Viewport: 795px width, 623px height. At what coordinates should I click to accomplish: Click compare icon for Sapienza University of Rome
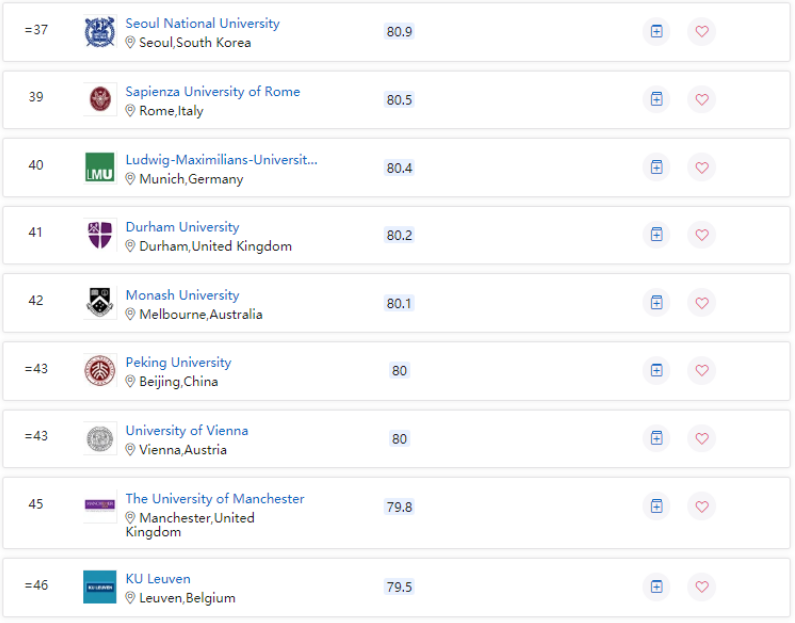[x=656, y=100]
